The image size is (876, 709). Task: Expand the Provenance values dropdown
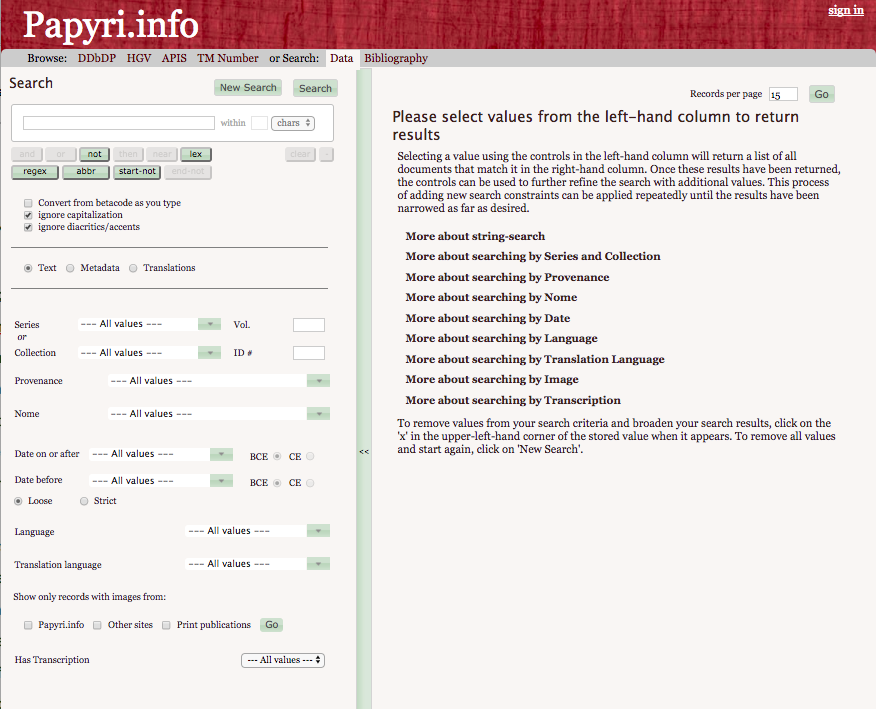(x=318, y=380)
